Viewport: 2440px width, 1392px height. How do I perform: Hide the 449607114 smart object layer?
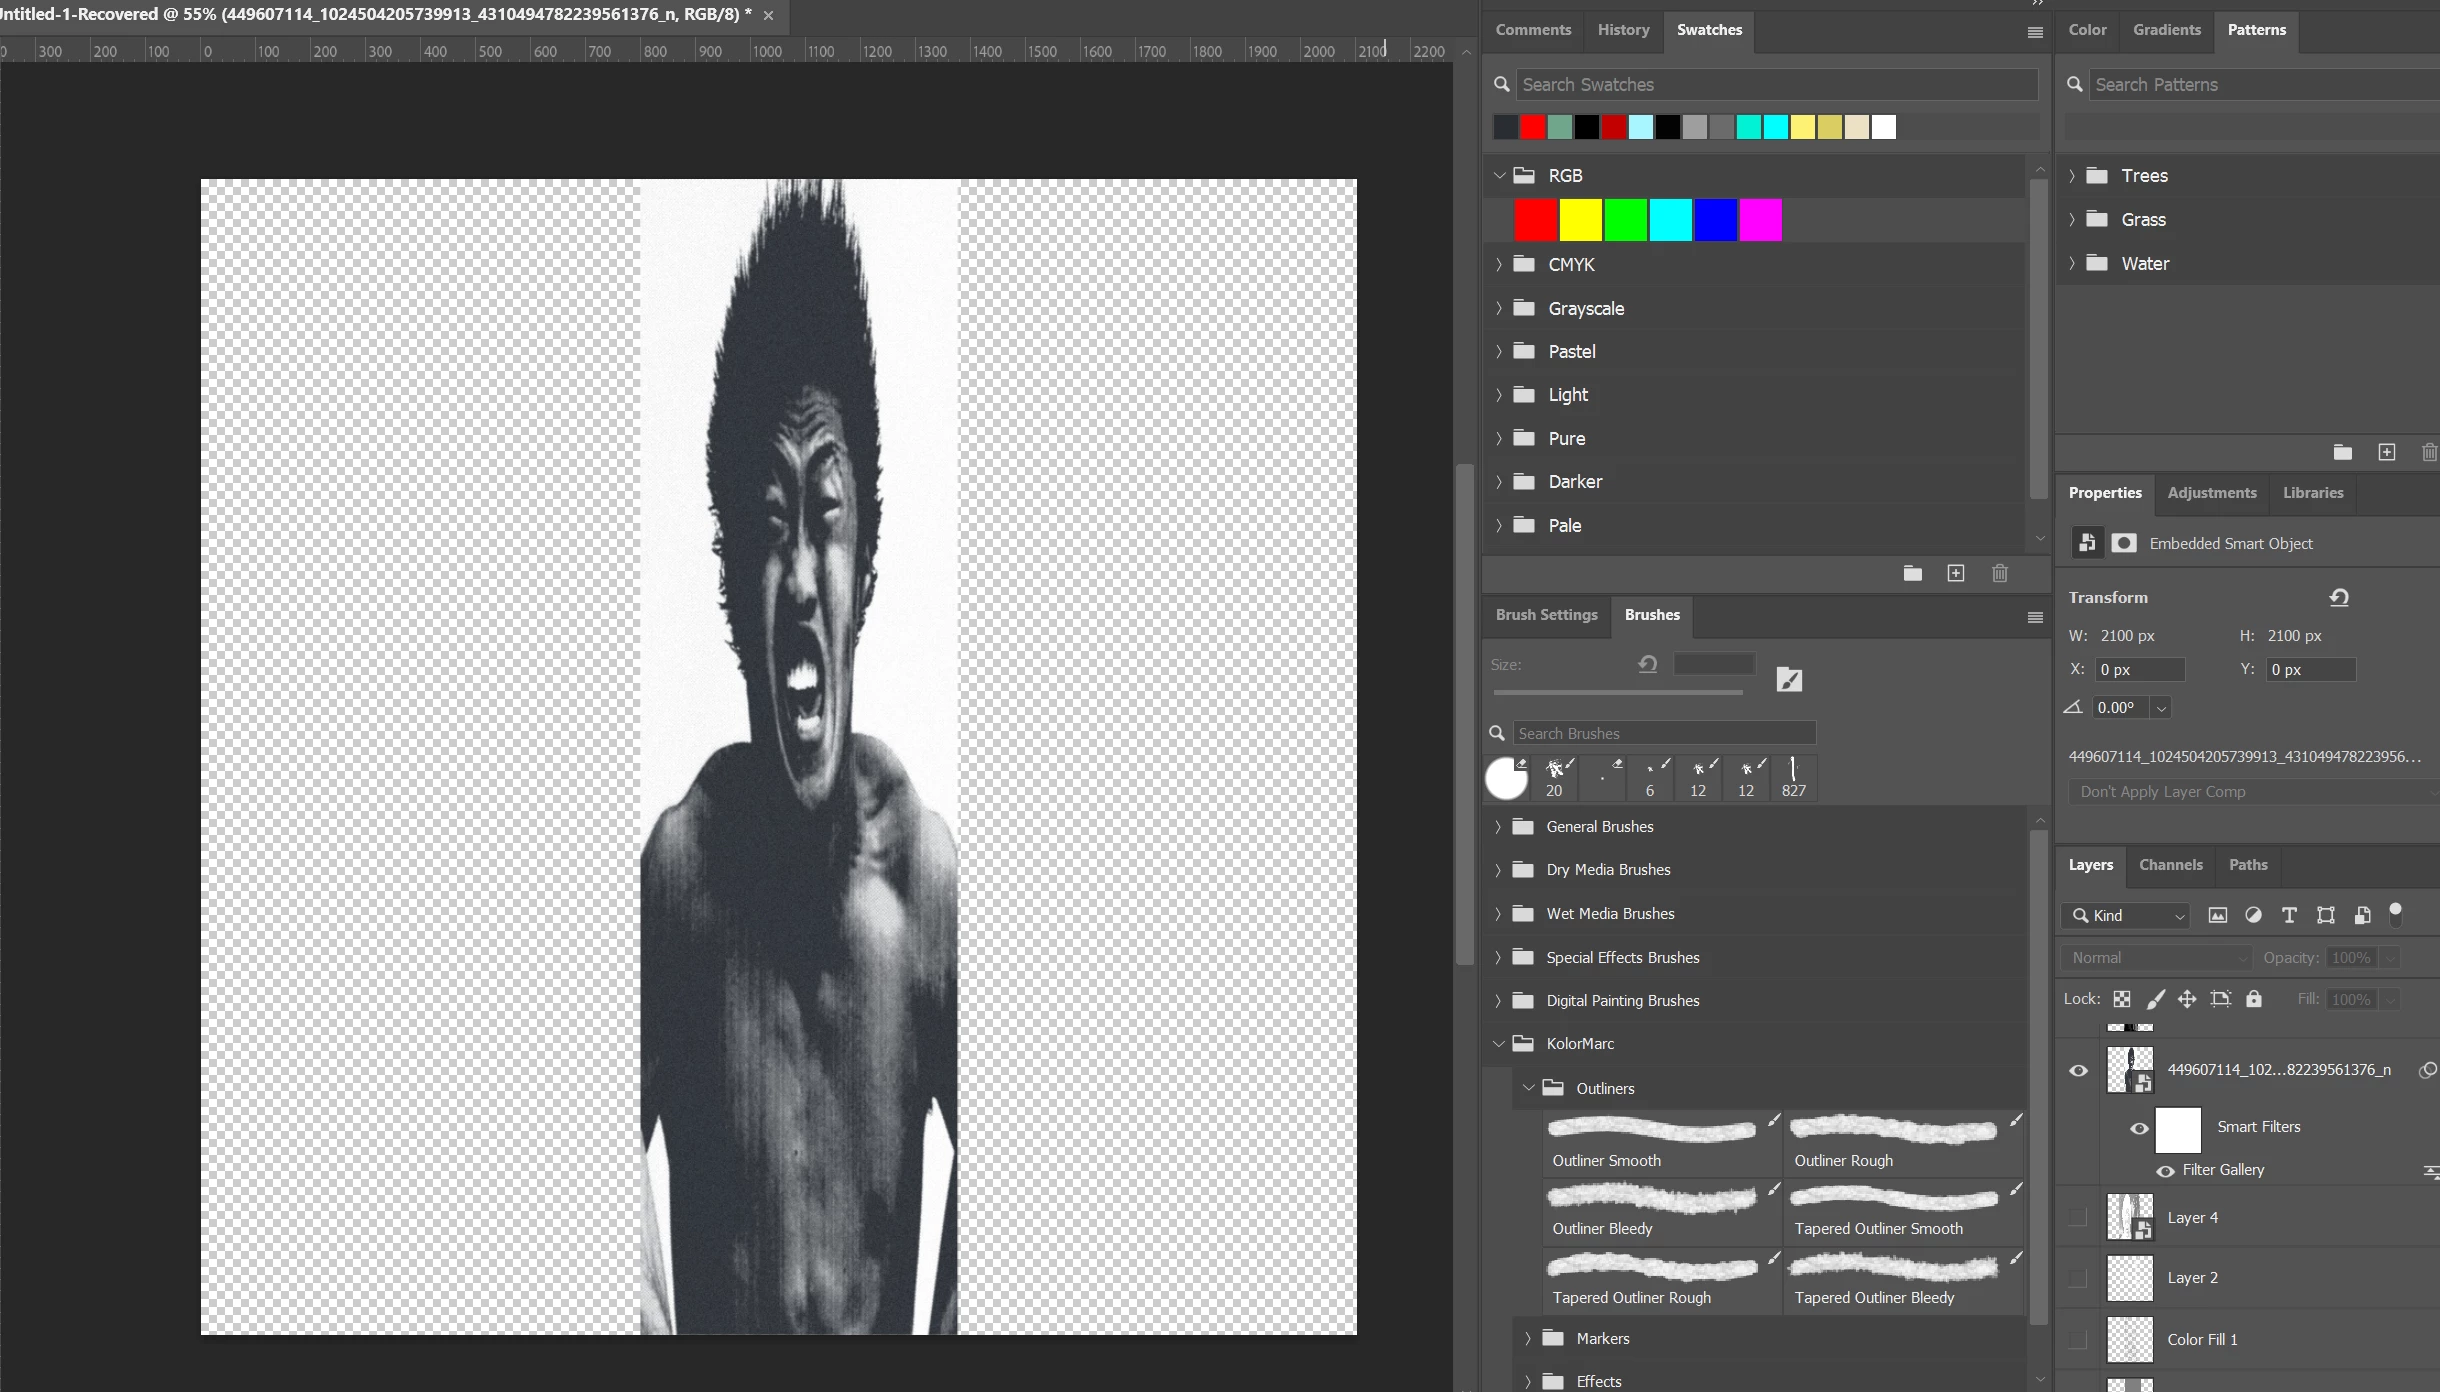(x=2078, y=1070)
